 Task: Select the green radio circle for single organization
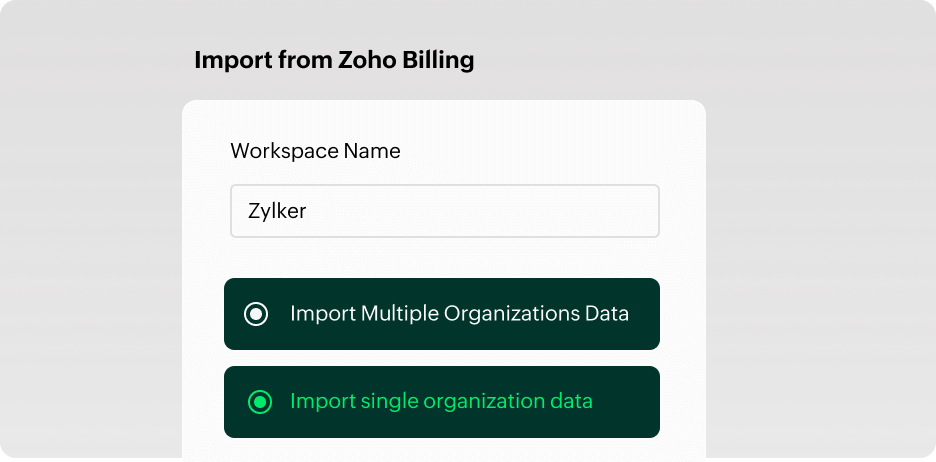coord(260,402)
